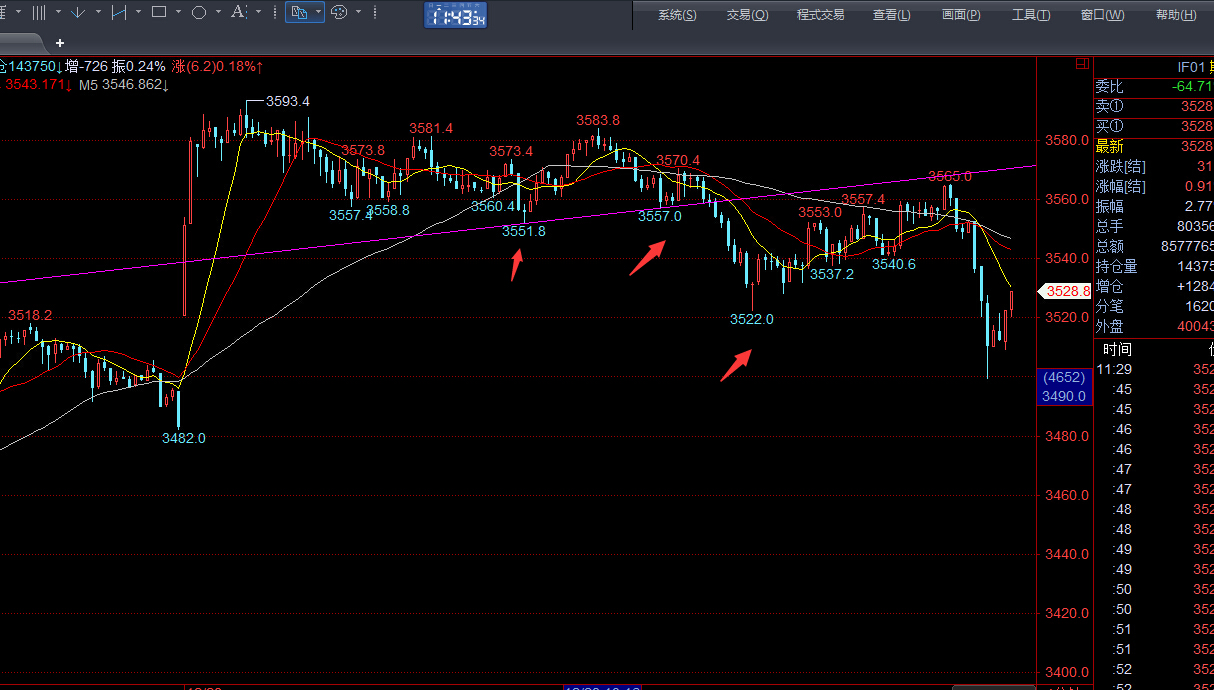Open the 交易(Q) trading menu

747,15
